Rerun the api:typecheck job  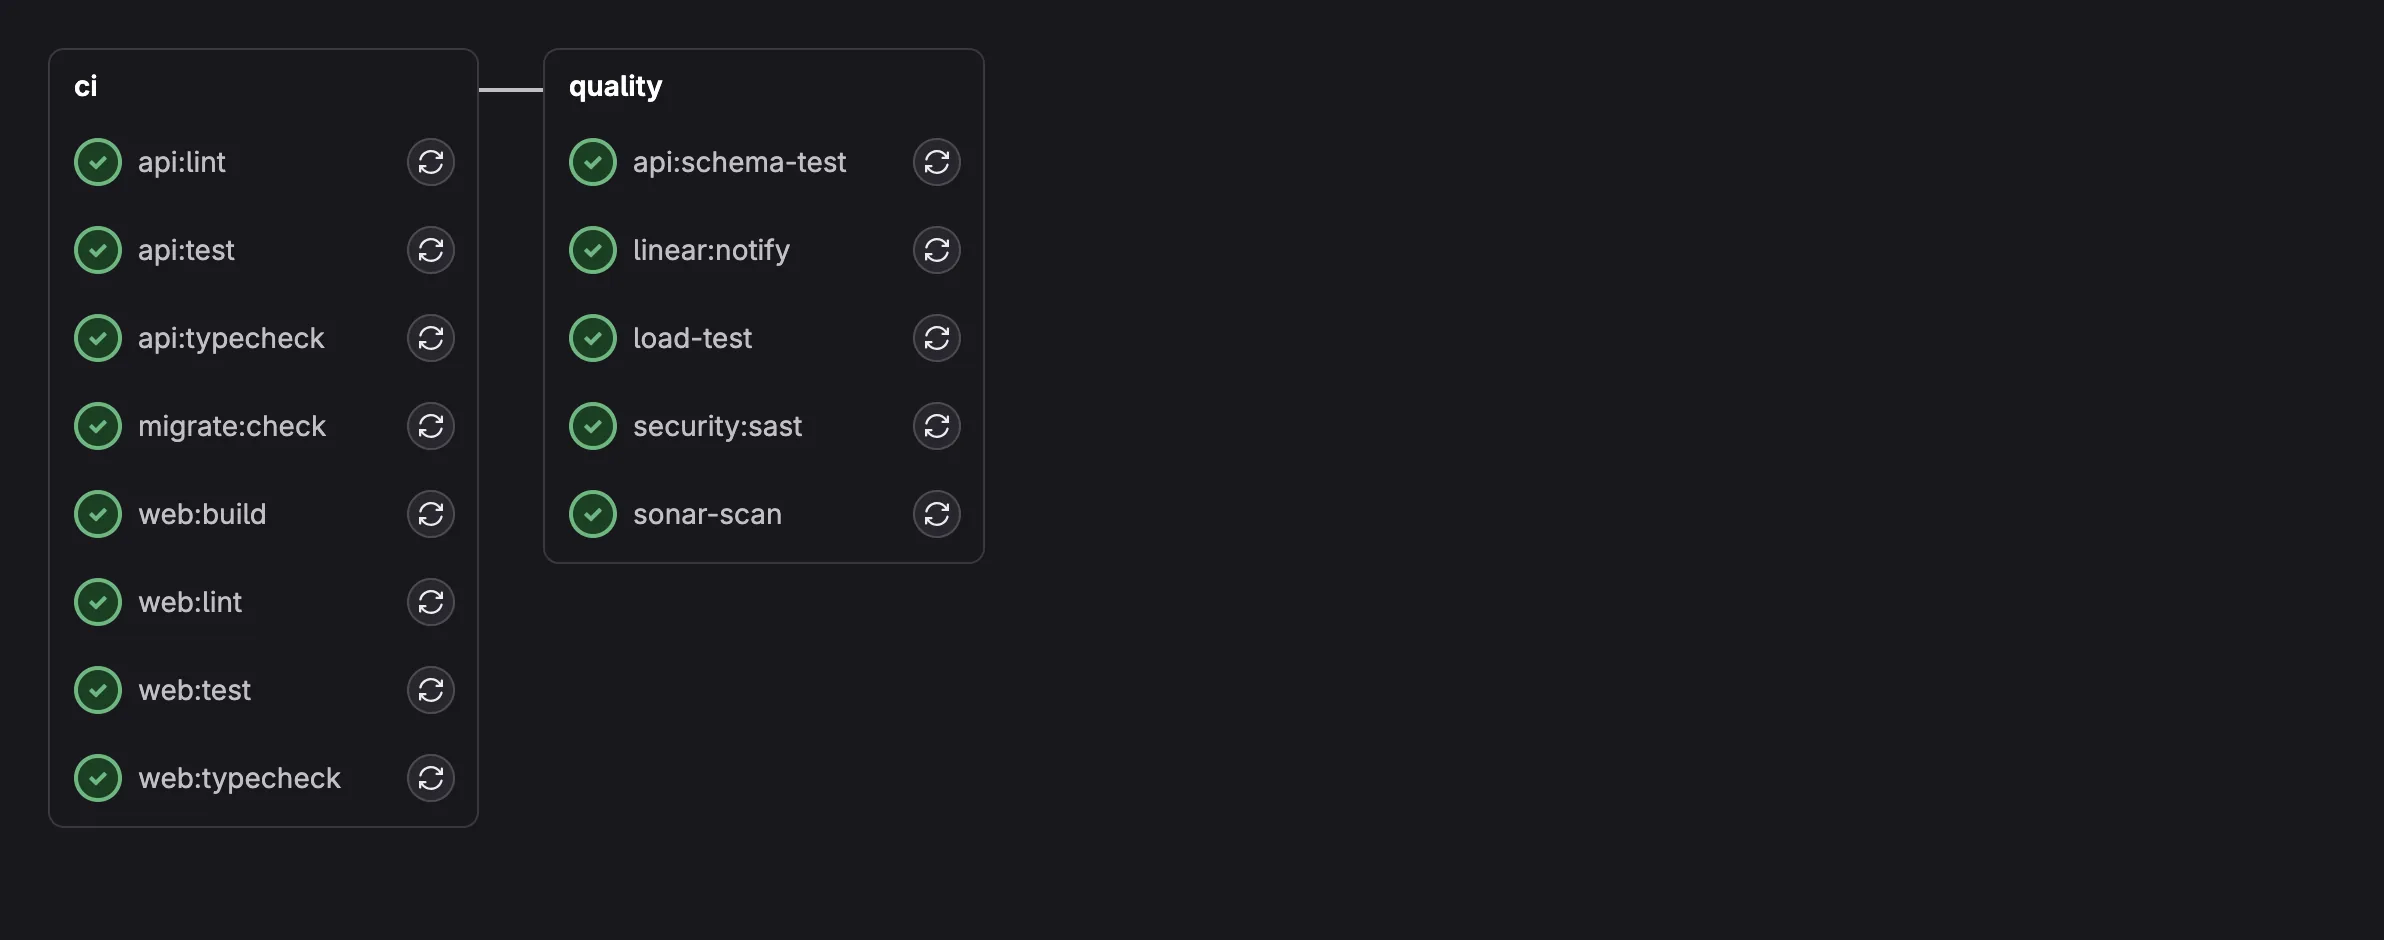431,338
